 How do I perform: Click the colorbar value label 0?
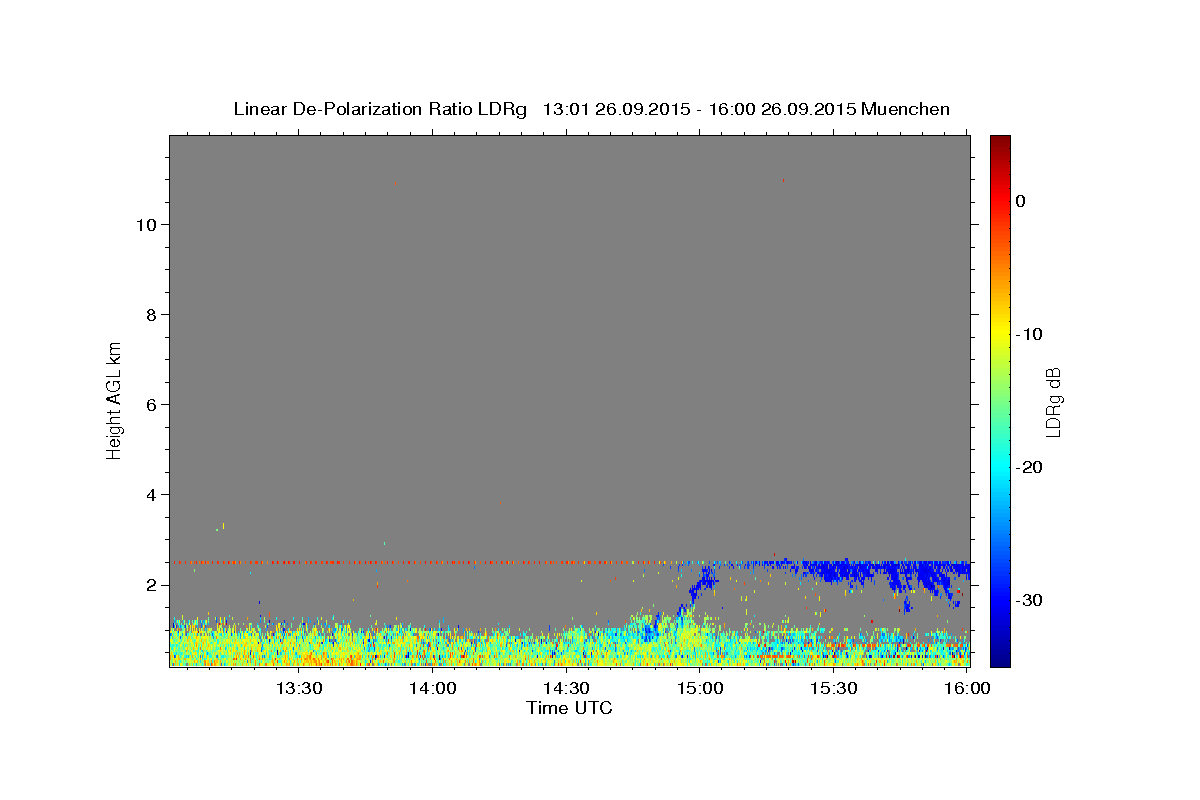(x=1021, y=201)
